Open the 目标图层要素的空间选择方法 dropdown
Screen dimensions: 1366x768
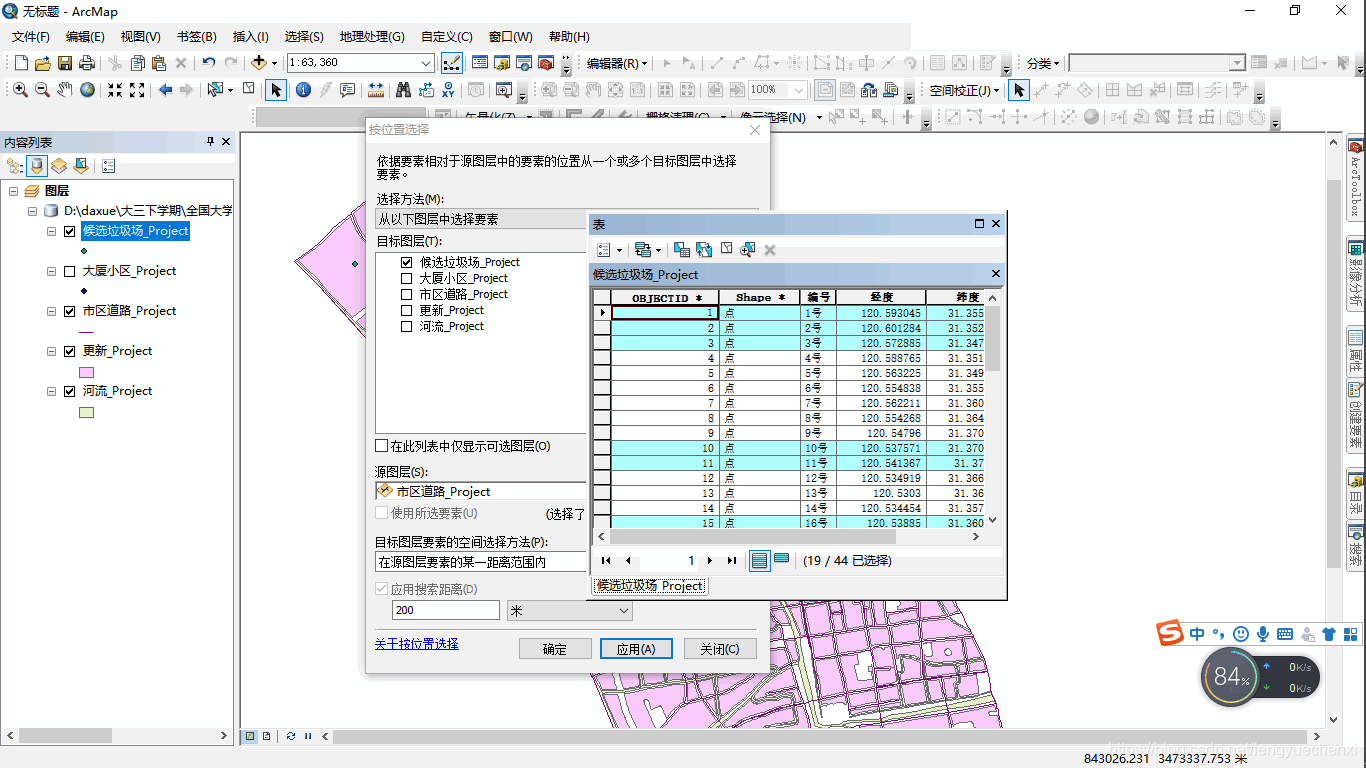pos(481,562)
